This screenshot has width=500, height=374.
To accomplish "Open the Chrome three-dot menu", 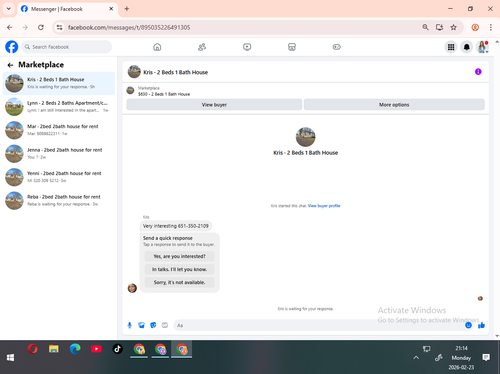I will point(491,27).
